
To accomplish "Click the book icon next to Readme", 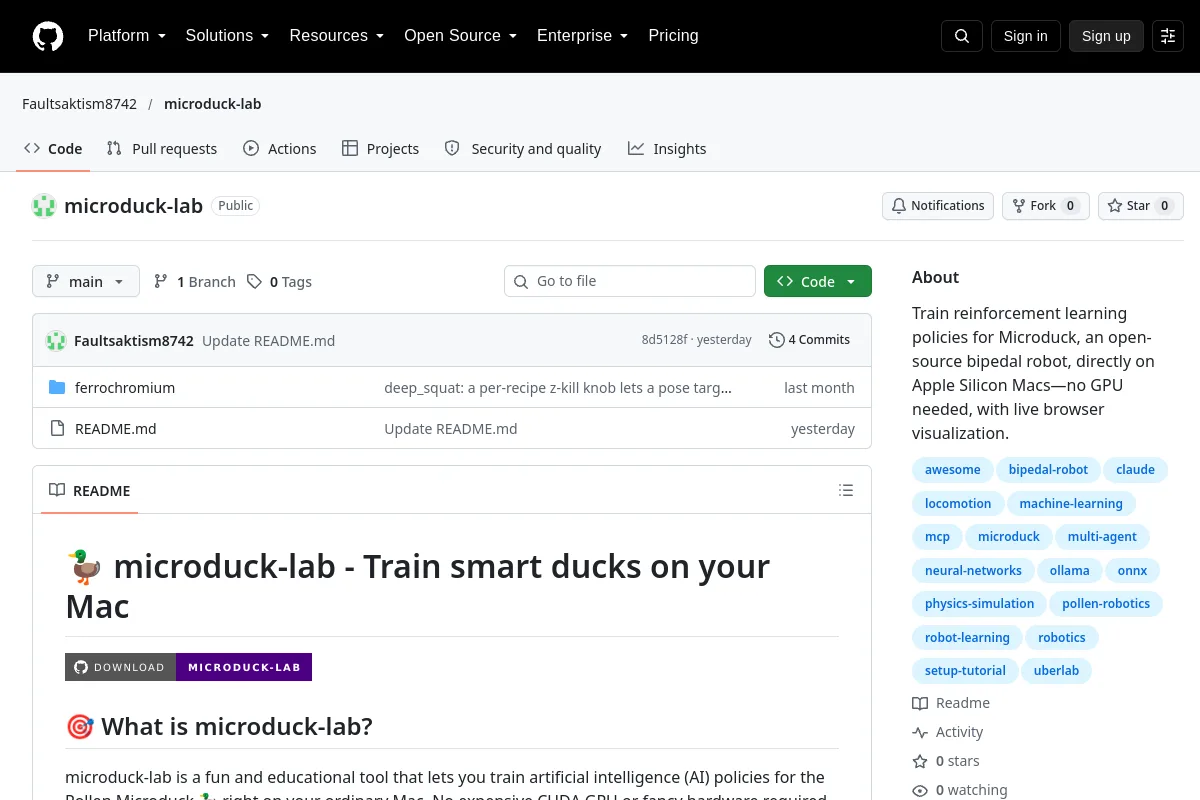I will pos(920,703).
